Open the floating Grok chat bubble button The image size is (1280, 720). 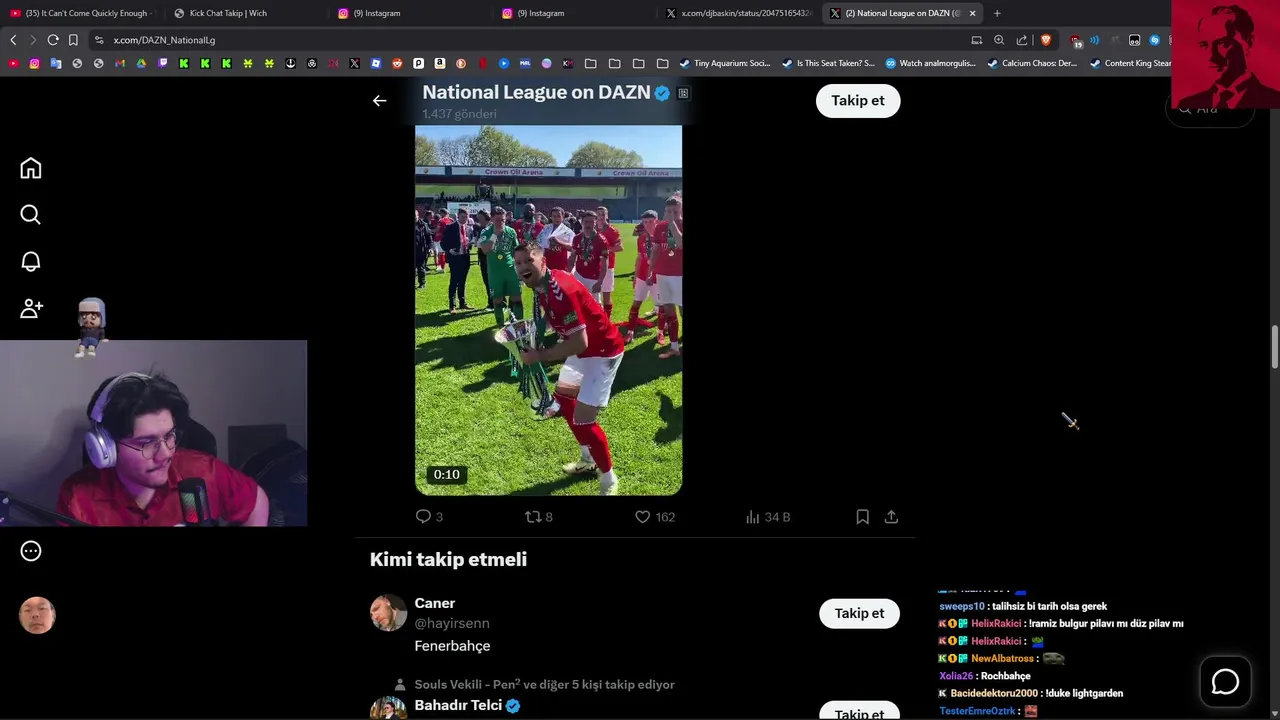tap(1225, 682)
